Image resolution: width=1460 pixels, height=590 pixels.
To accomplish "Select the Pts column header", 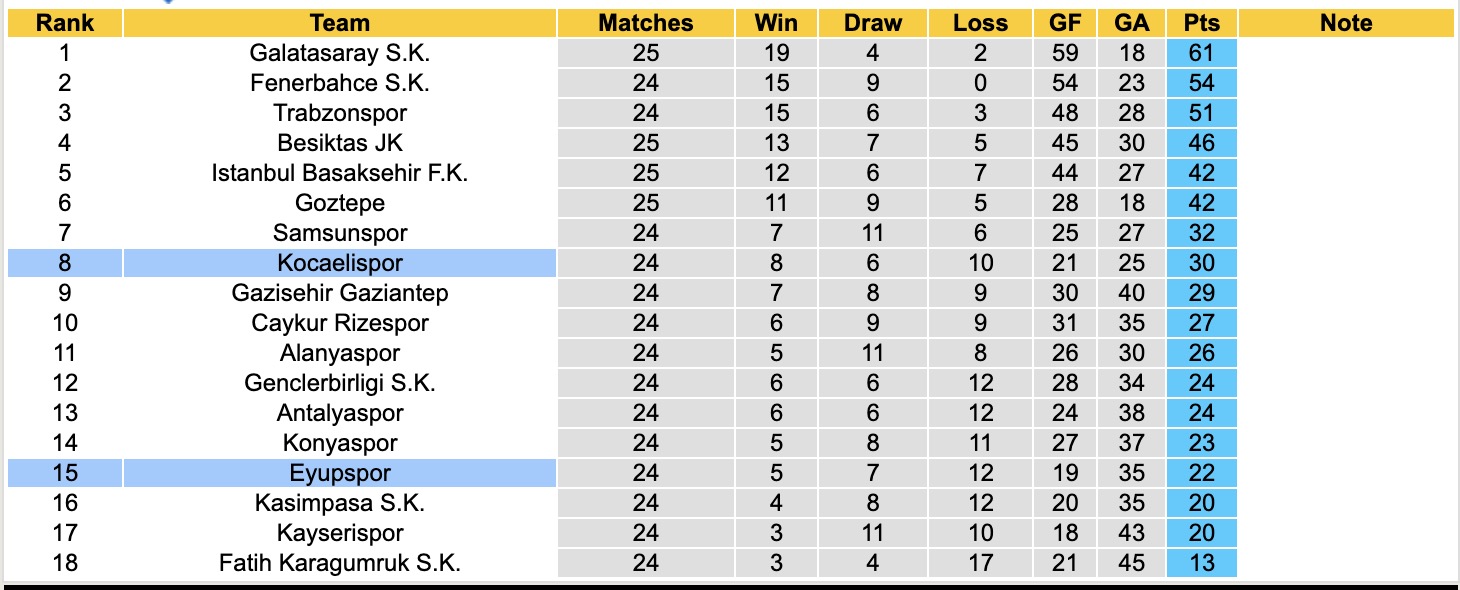I will (x=1201, y=23).
